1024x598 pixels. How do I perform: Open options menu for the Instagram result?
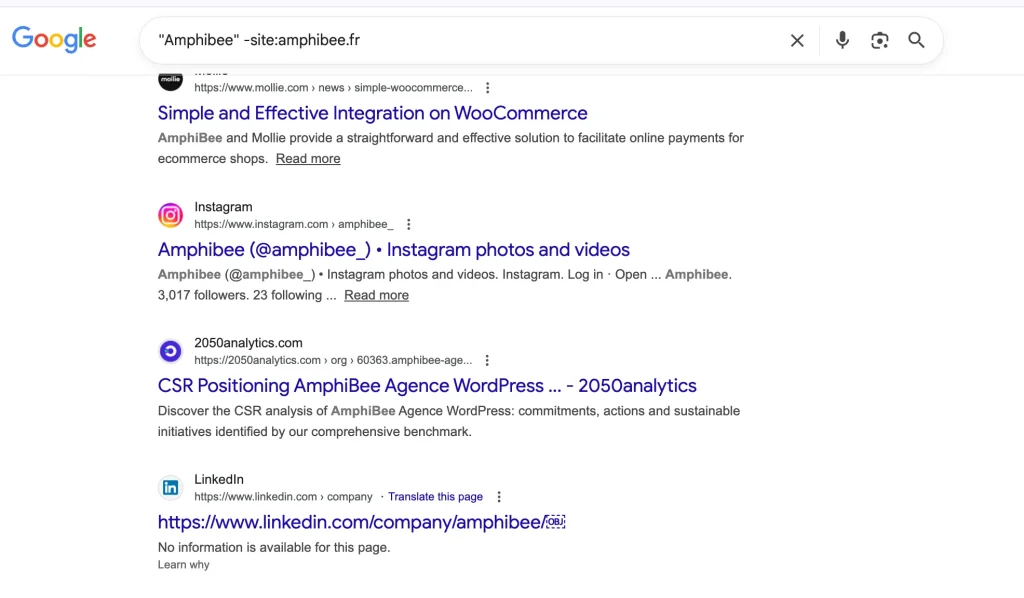coord(409,224)
